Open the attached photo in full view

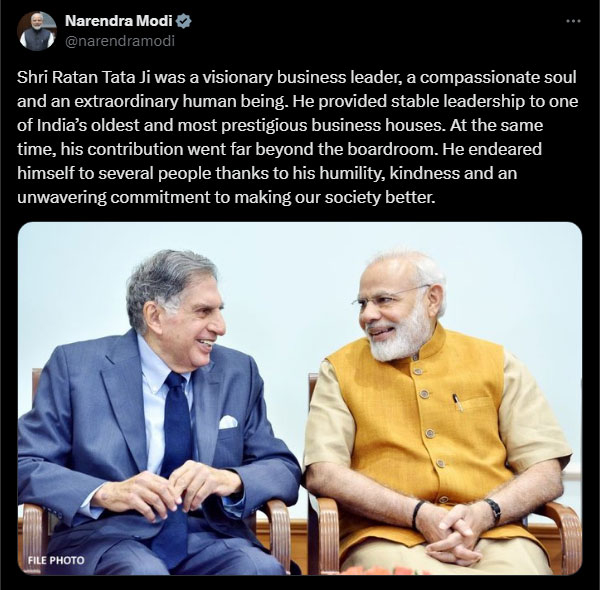(x=300, y=398)
